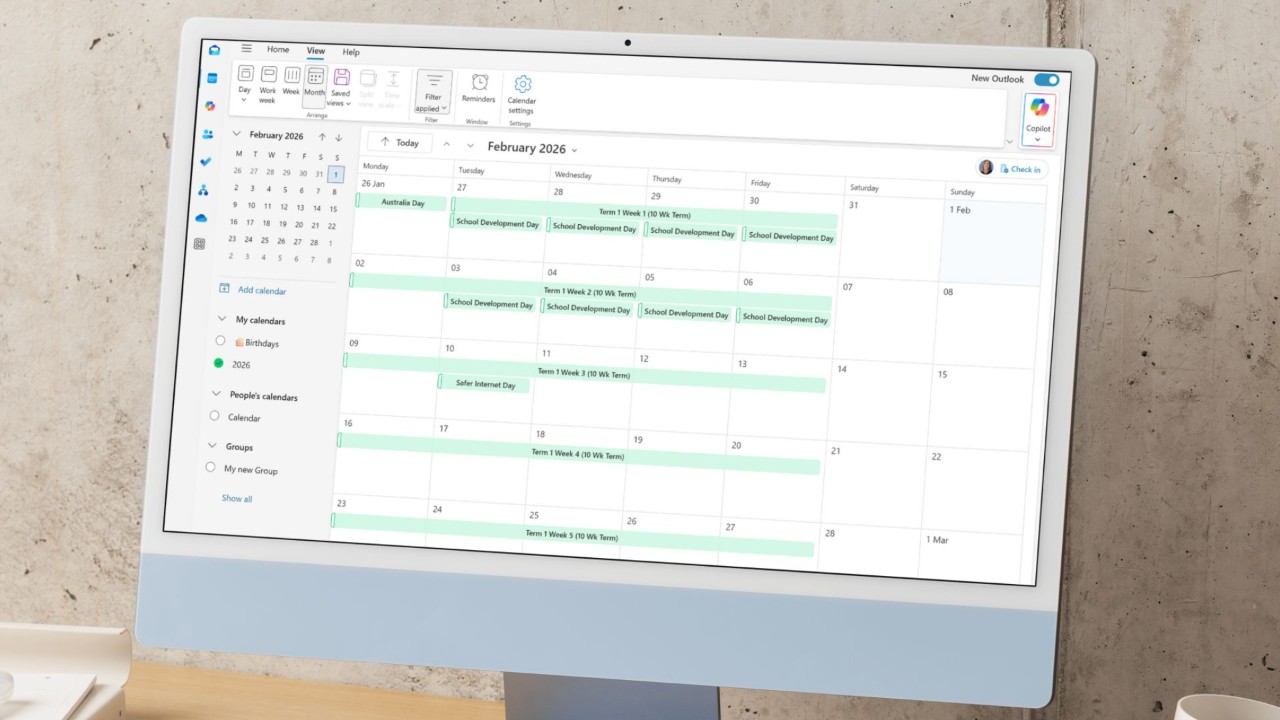Click the hamburger navigation menu icon
The image size is (1280, 720).
tap(247, 48)
